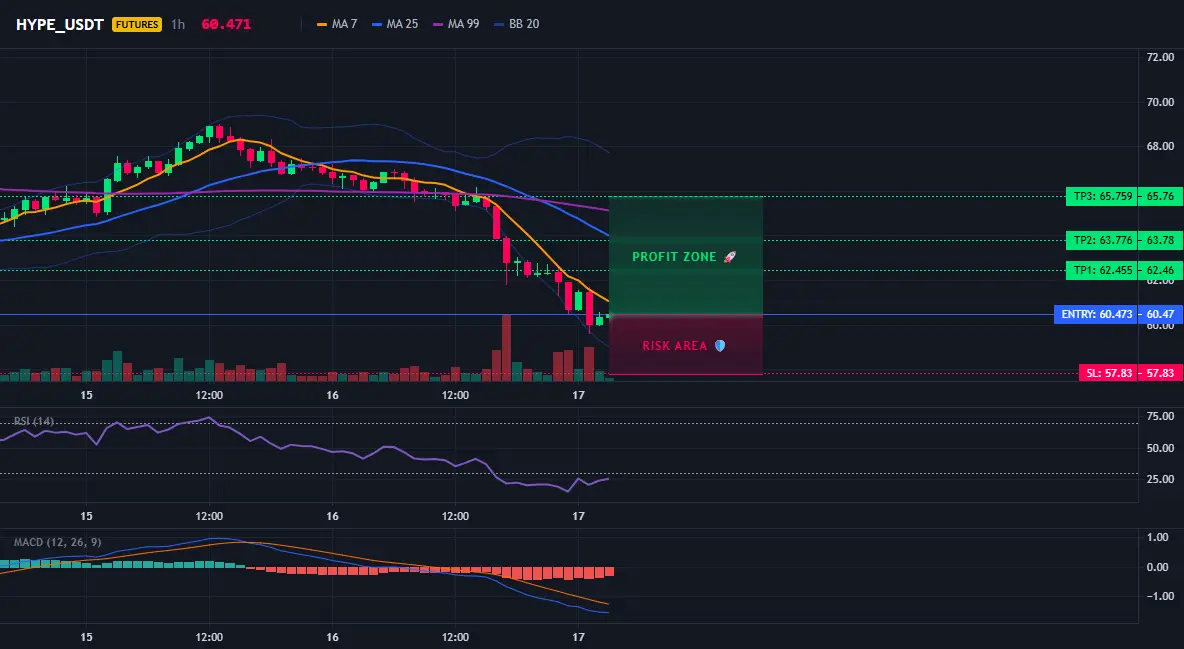Click the current price 60.471

click(226, 24)
